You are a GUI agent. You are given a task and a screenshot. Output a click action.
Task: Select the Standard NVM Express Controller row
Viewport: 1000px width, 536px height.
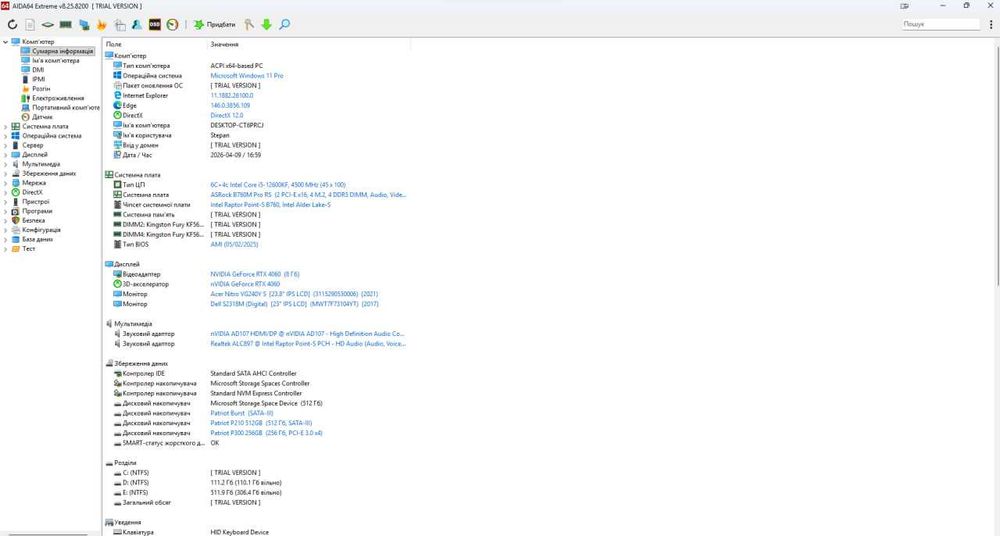(x=256, y=393)
